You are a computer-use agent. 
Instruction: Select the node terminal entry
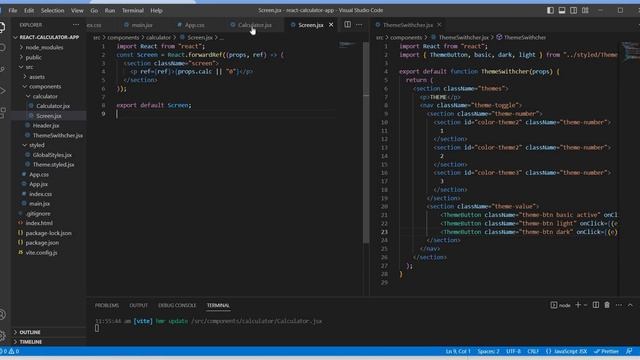coord(560,305)
